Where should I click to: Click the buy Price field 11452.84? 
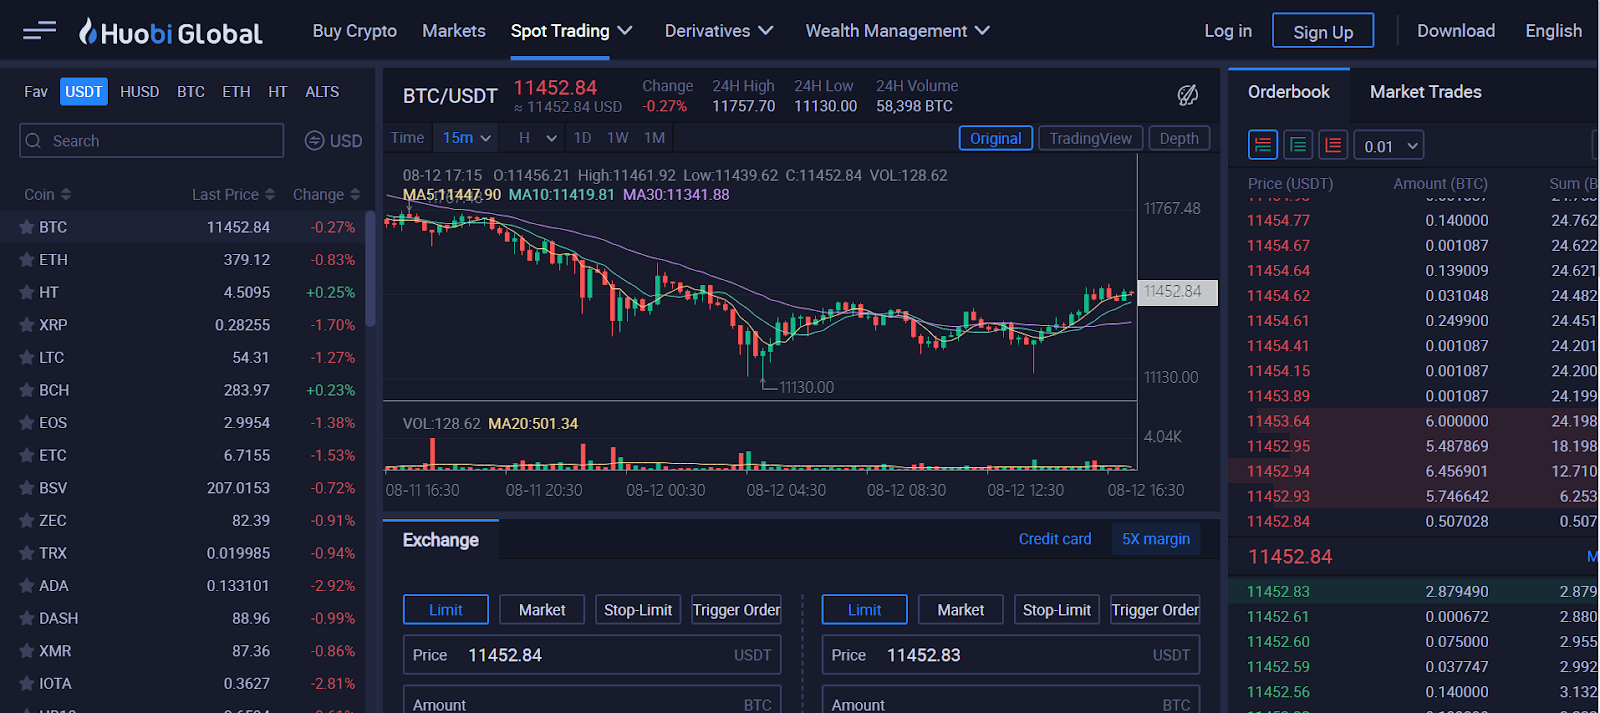pyautogui.click(x=592, y=655)
